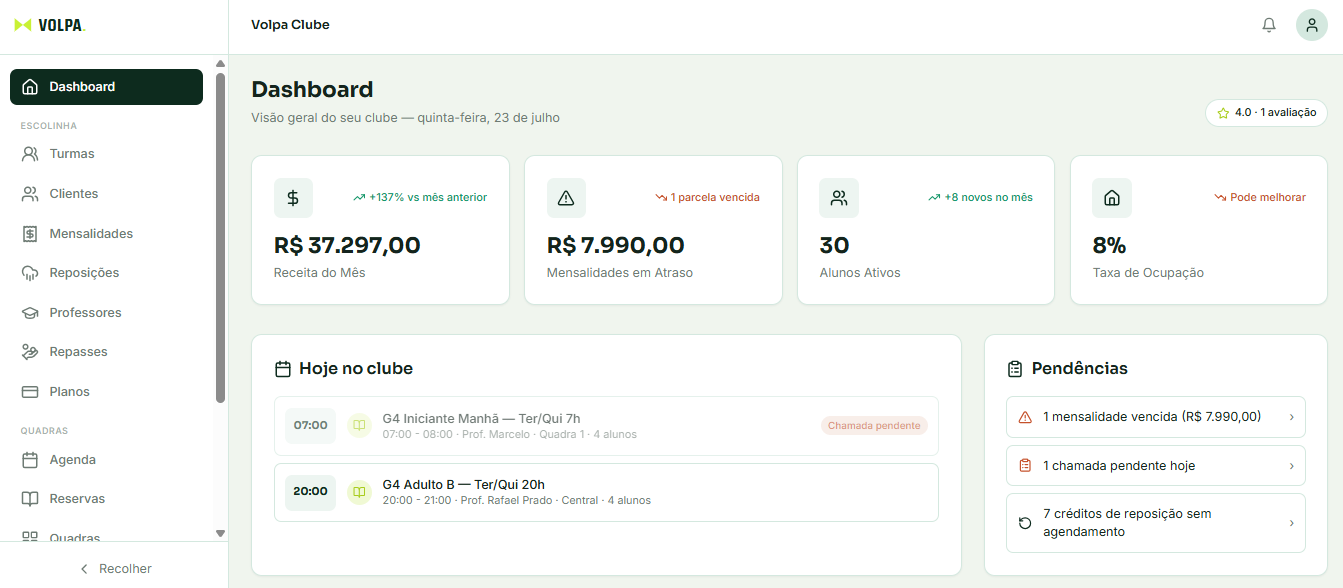Open the notifications bell icon
1343x588 pixels.
1269,25
